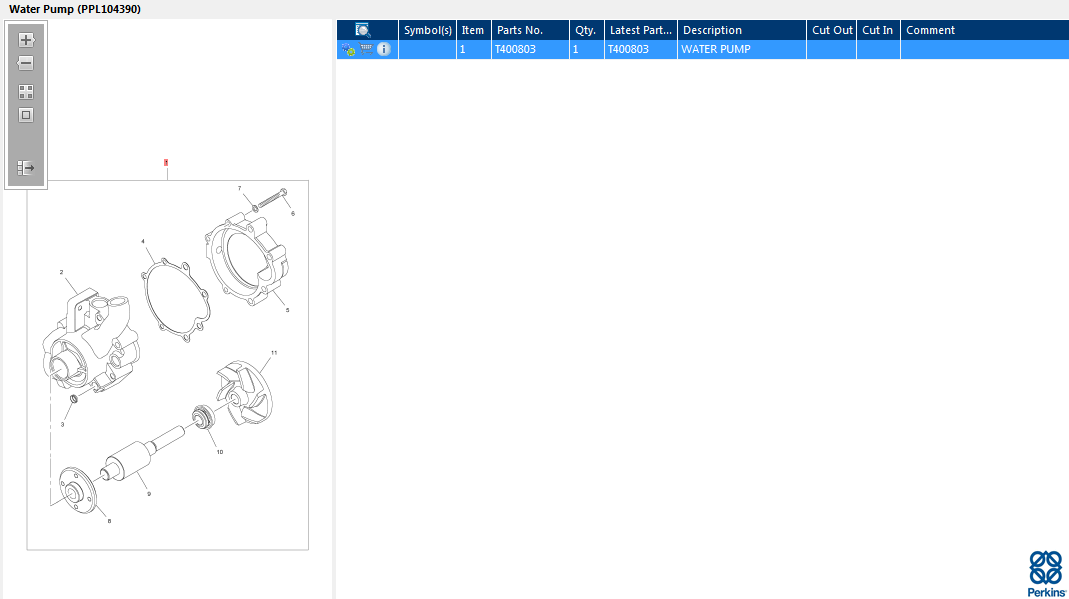Click callout number 11 on the diagram

274,353
